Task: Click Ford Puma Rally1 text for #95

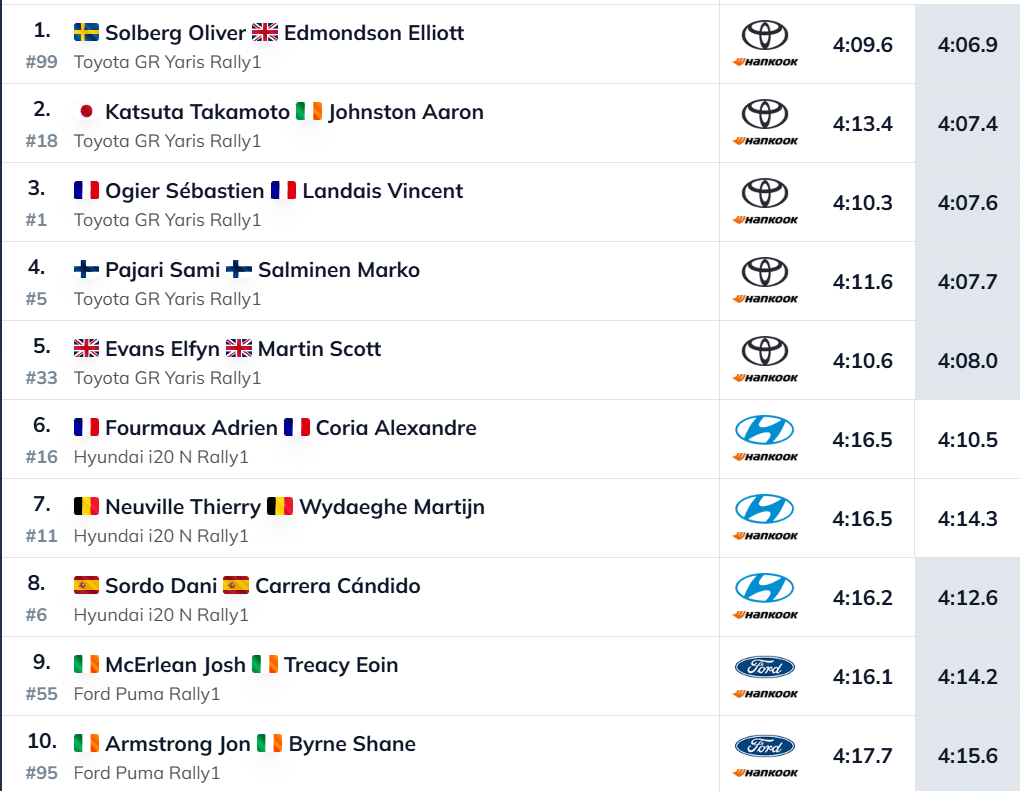Action: click(146, 773)
